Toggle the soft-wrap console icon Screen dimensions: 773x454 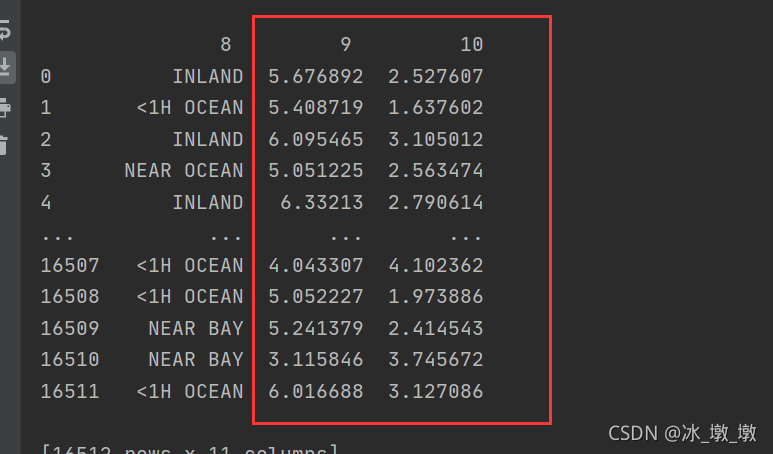4,30
